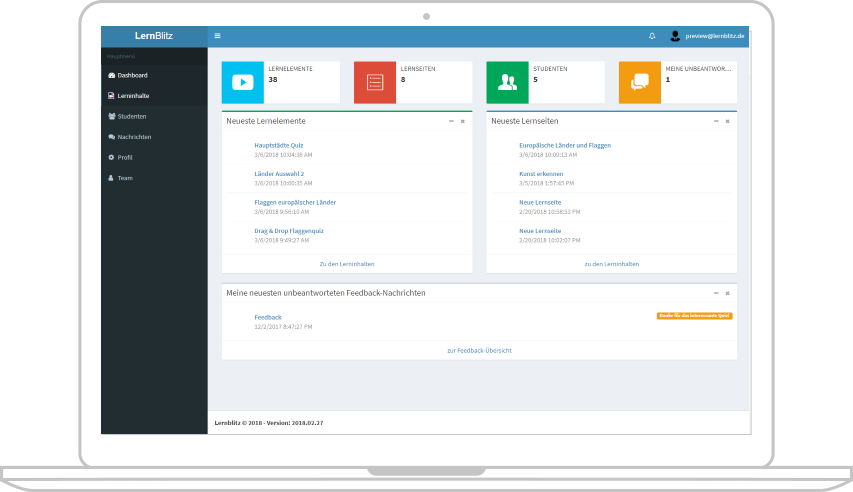Close the Neueste Lernseiten panel
Screen dimensions: 853x492
(x=727, y=121)
